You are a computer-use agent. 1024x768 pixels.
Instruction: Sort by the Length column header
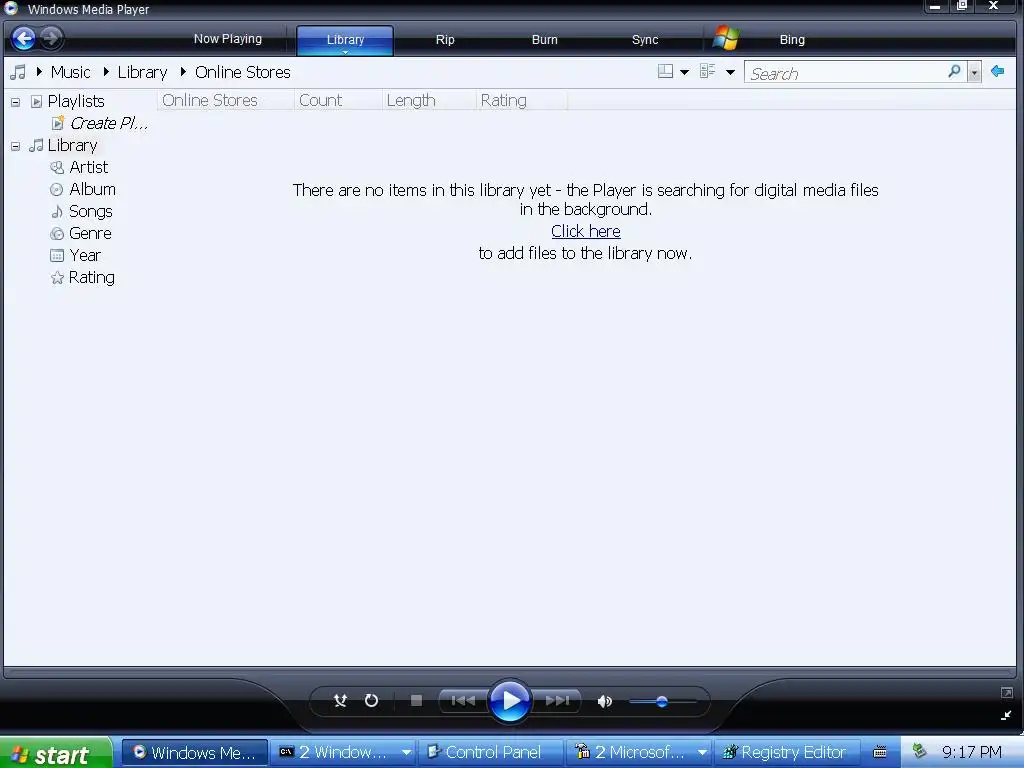coord(428,100)
